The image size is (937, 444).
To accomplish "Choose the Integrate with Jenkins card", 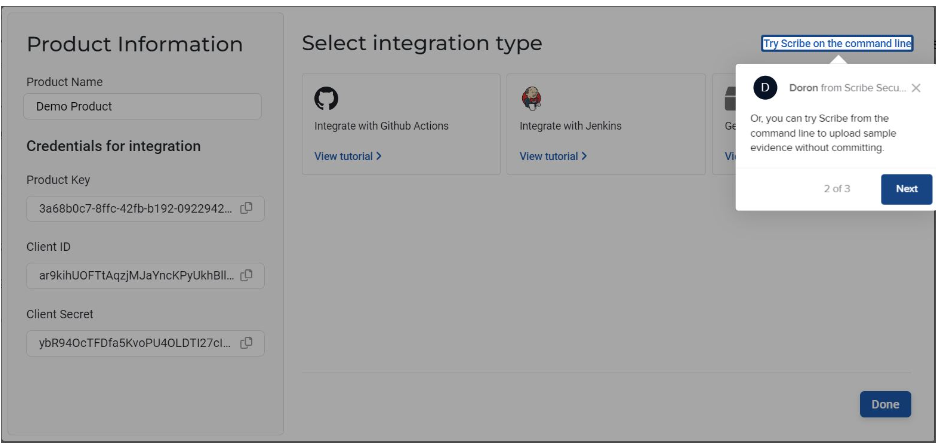I will pos(607,126).
